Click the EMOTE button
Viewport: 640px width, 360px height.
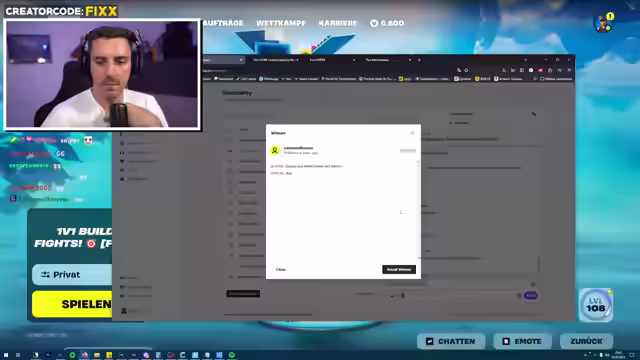(x=522, y=341)
